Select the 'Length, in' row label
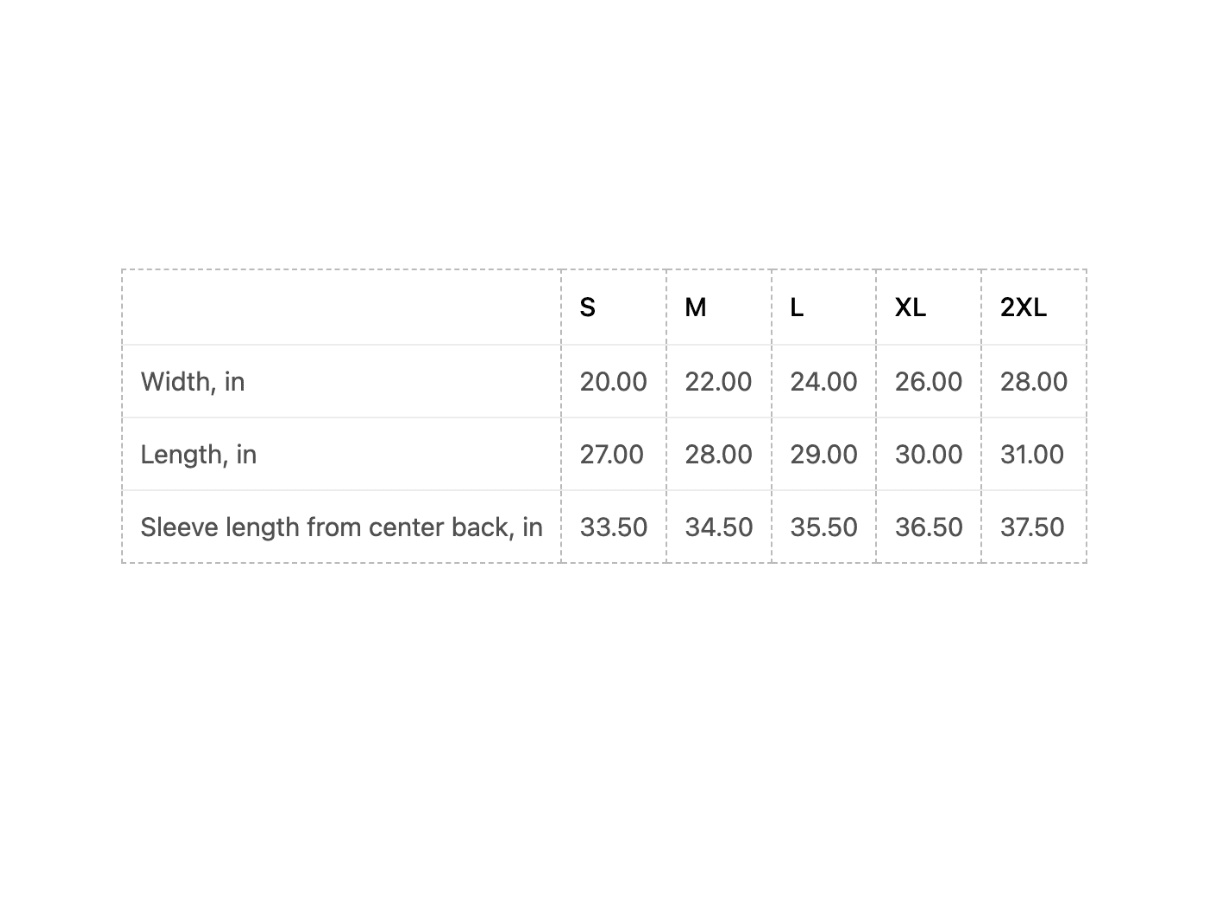Screen dimensions: 1222x906 point(199,455)
